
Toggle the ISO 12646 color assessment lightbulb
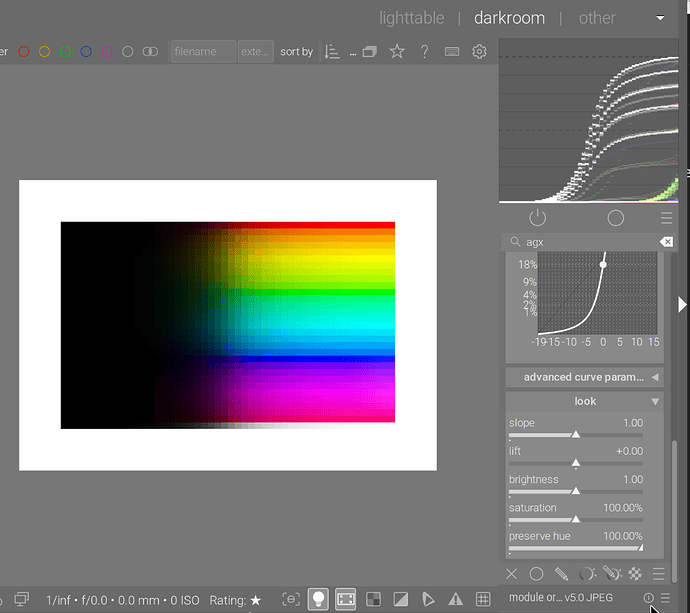pos(318,599)
